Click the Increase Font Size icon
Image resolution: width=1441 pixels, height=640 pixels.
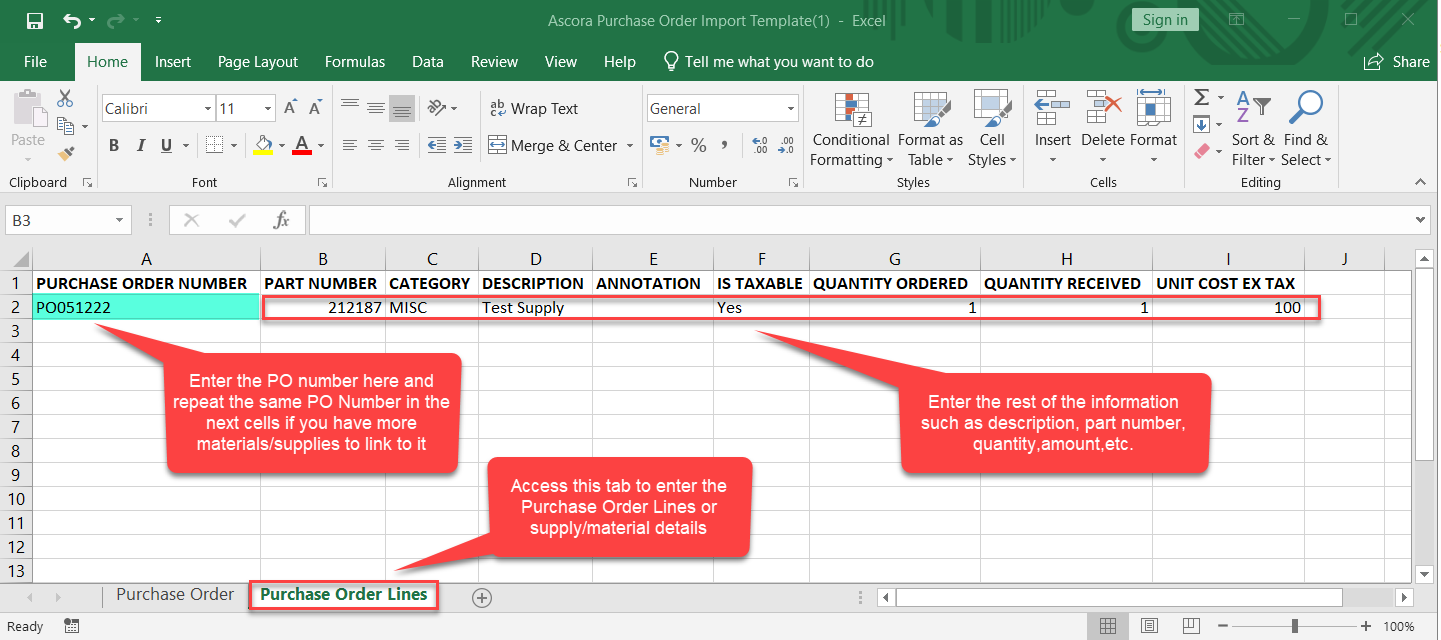291,108
